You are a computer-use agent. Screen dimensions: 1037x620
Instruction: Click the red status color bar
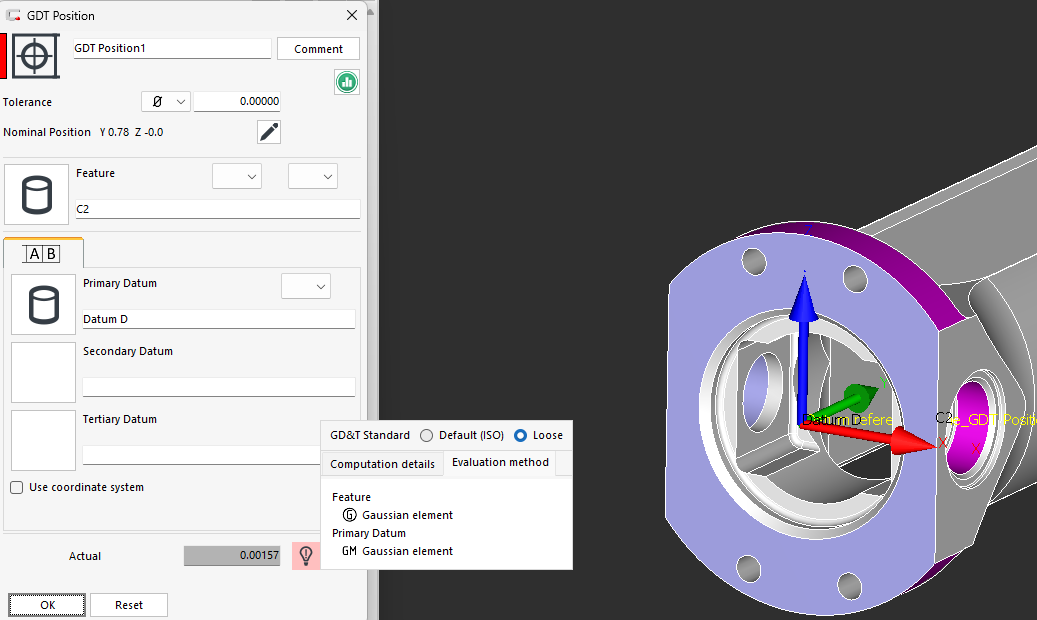(4, 56)
